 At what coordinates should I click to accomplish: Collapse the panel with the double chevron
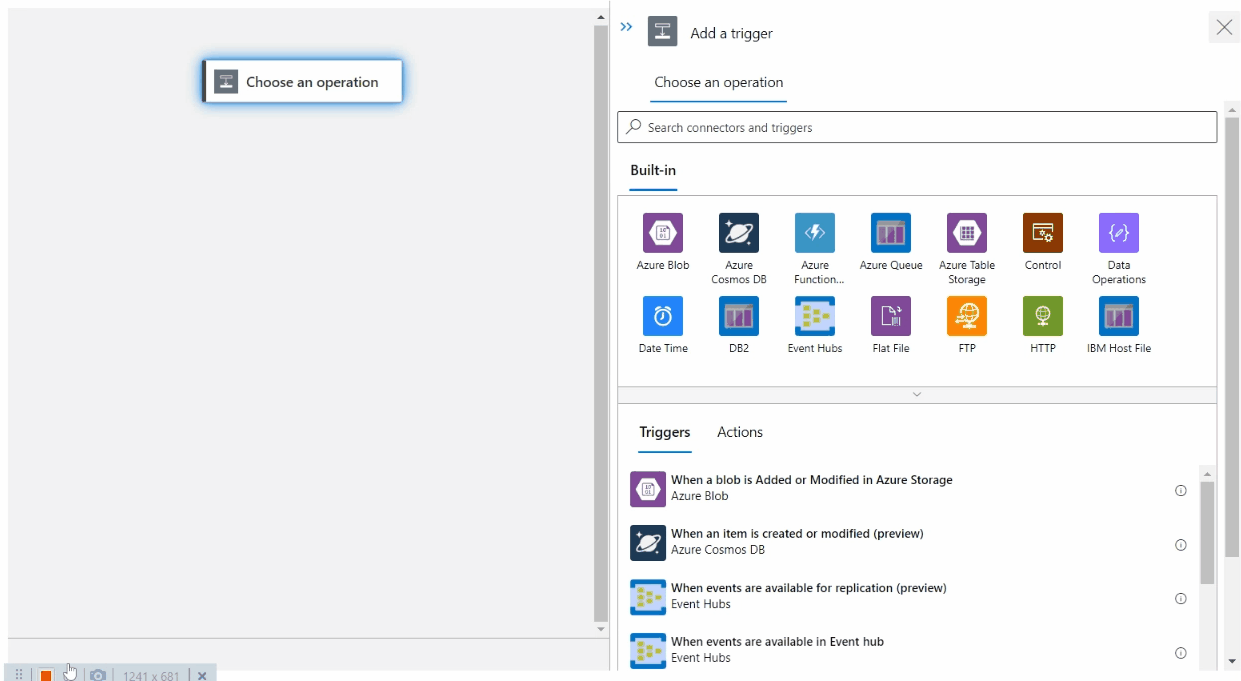click(x=626, y=27)
